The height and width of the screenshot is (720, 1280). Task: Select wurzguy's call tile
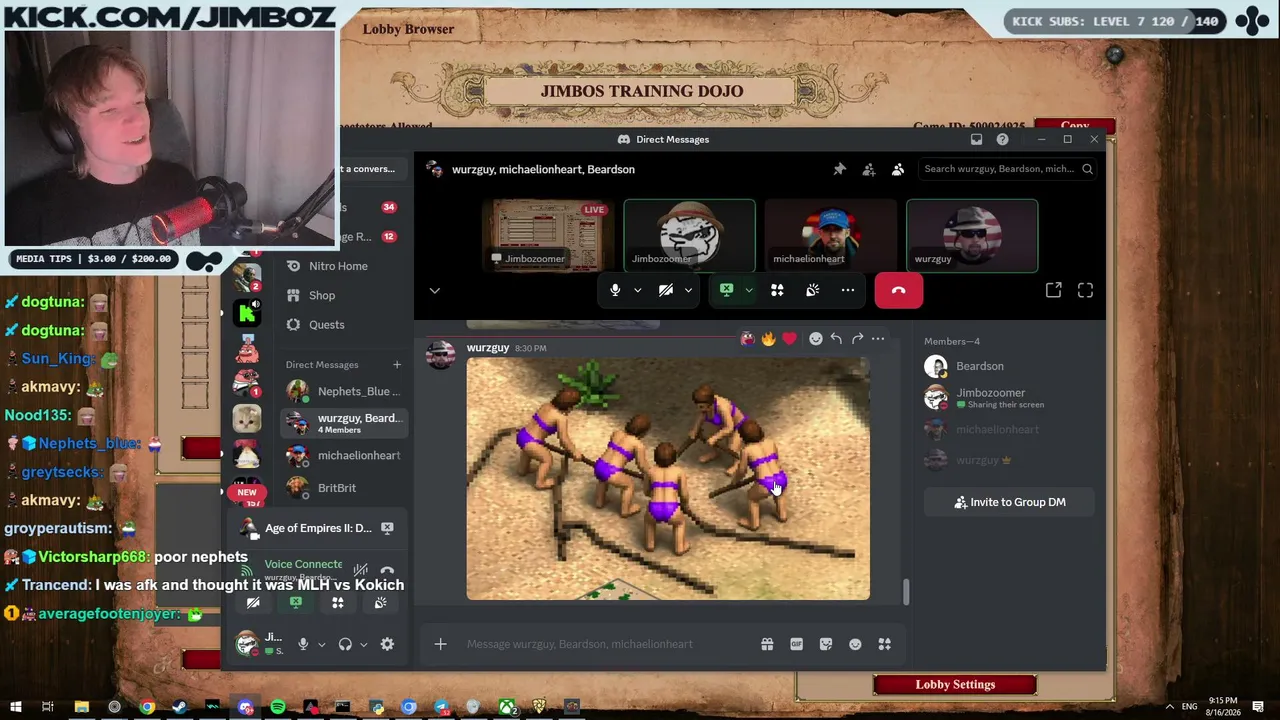pos(972,236)
